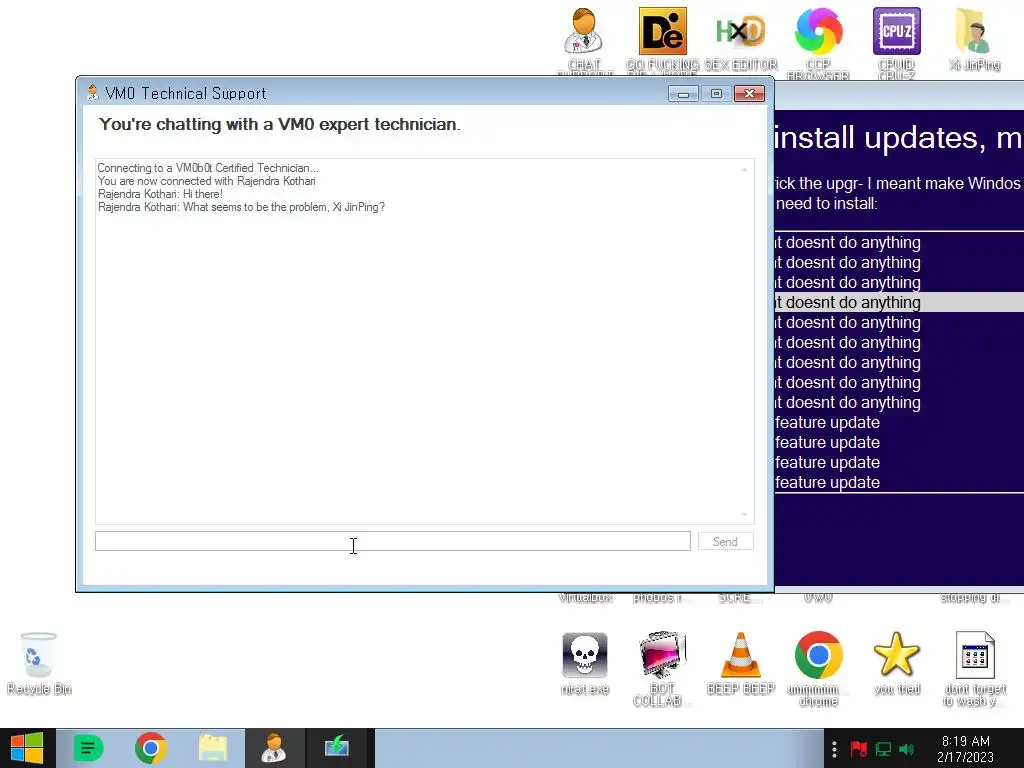This screenshot has height=768, width=1024.
Task: Open the BOT COLLAB monitor icon
Action: pos(662,667)
